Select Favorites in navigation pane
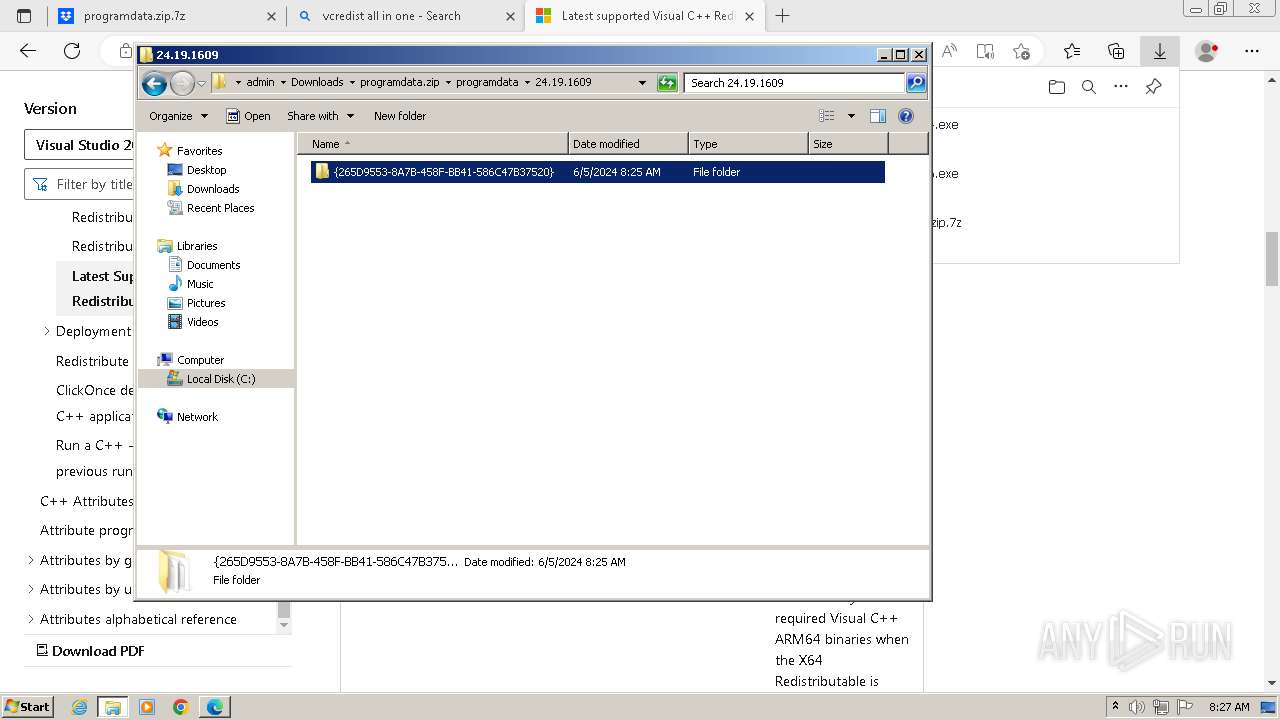This screenshot has width=1280, height=720. coord(199,151)
